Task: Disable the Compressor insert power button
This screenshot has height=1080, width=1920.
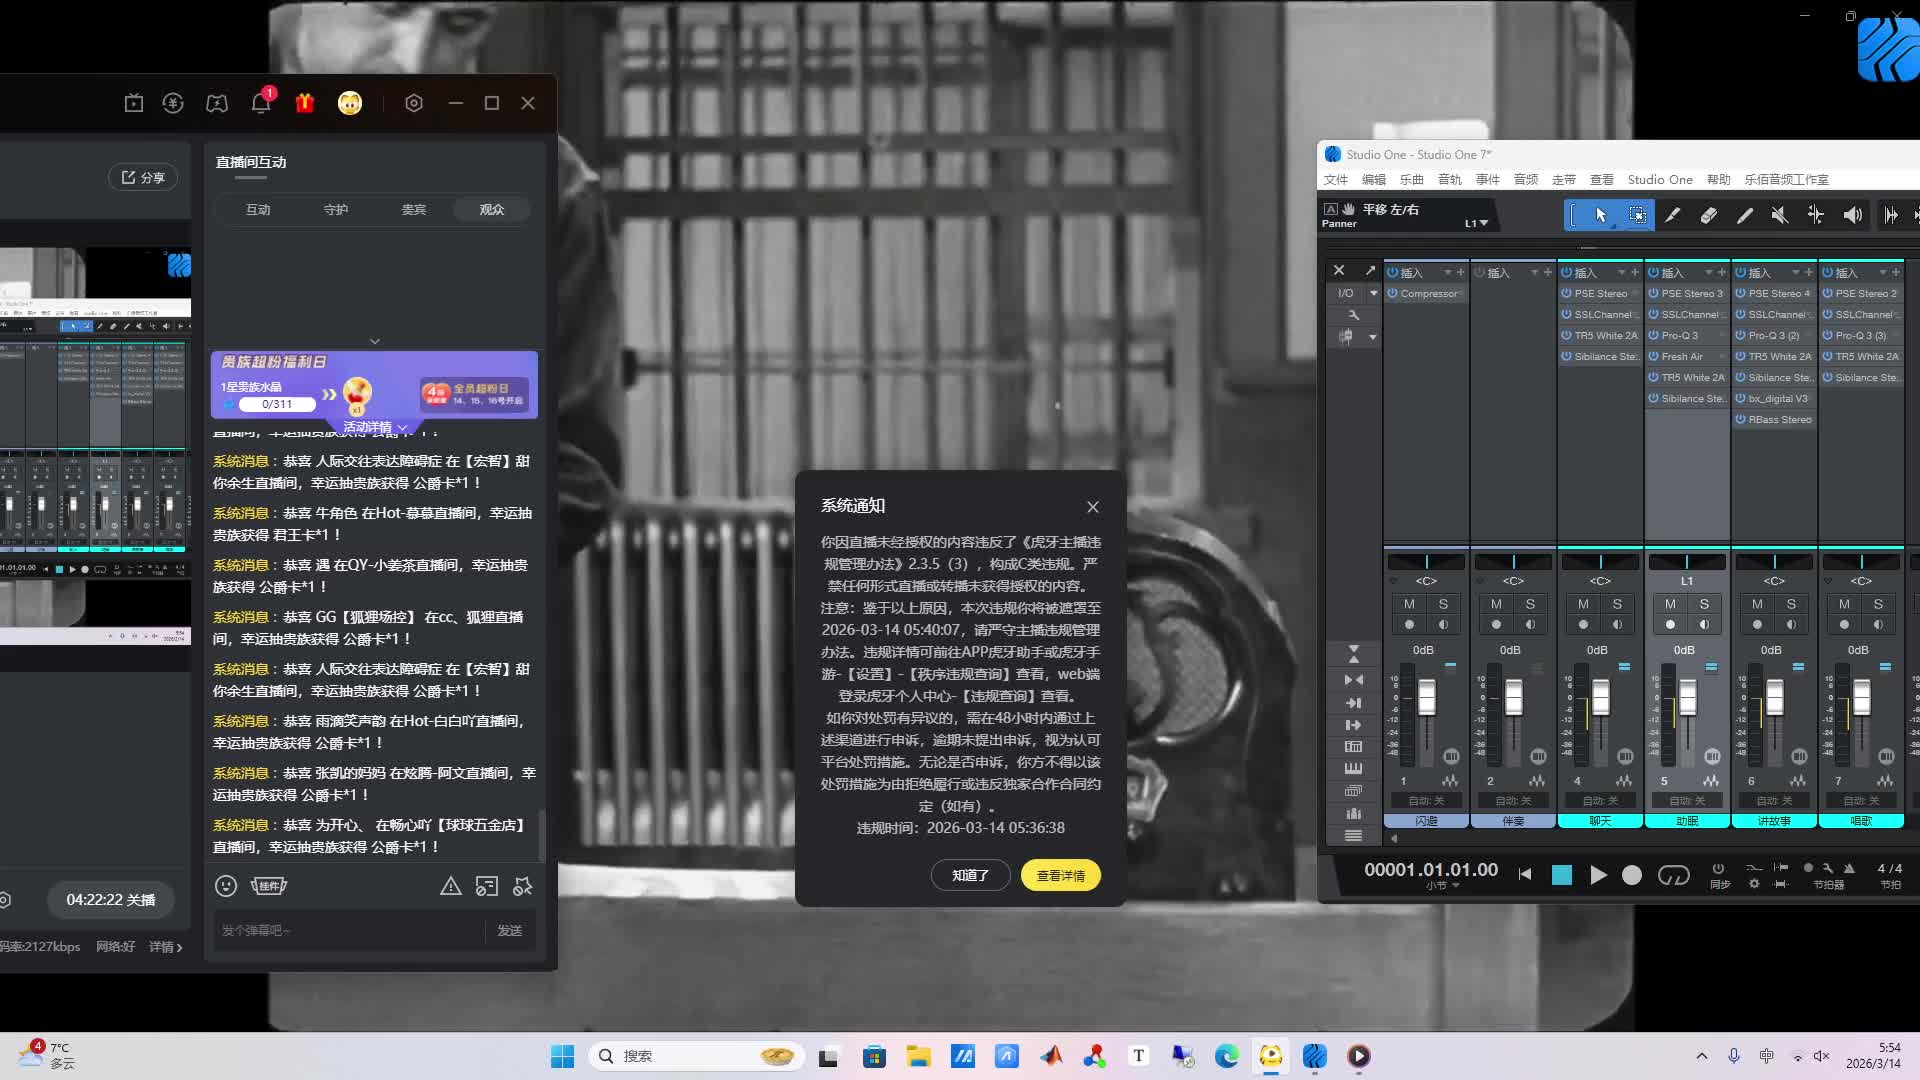Action: point(1393,293)
